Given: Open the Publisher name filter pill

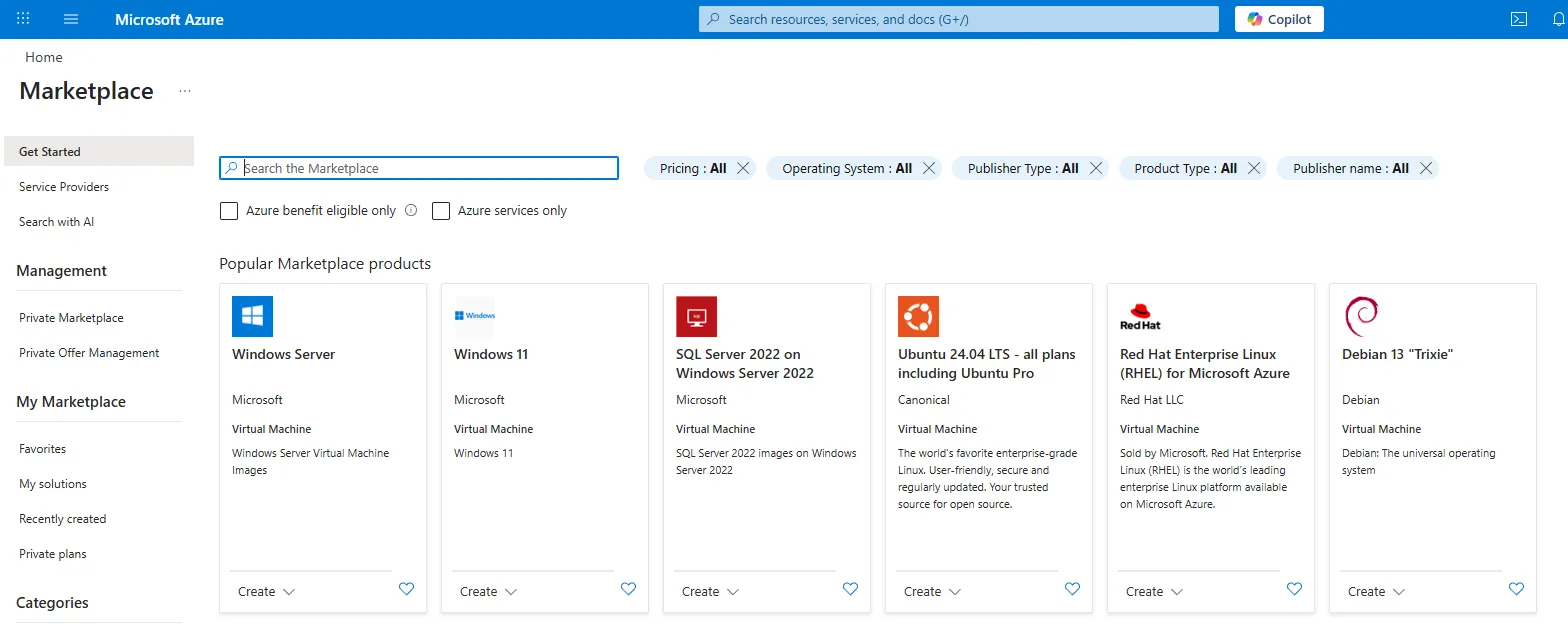Looking at the screenshot, I should [x=1351, y=168].
